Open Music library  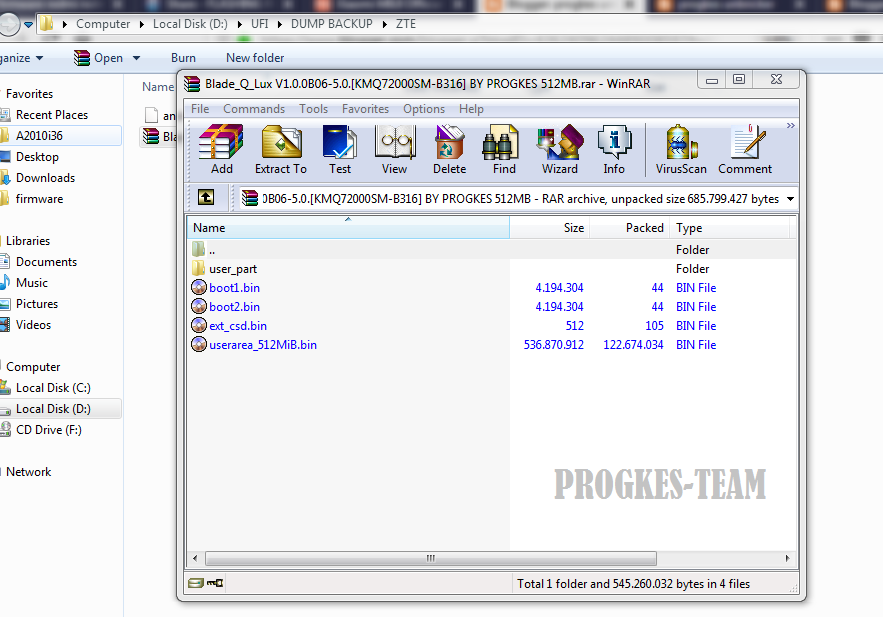[32, 282]
